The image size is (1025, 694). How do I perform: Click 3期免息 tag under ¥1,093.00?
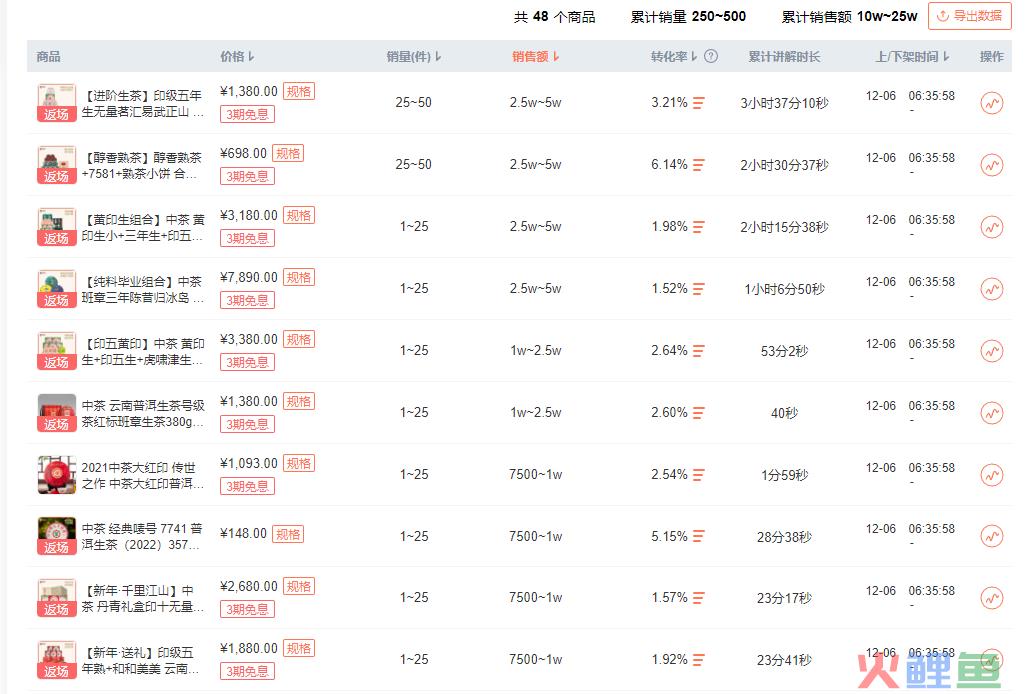247,486
